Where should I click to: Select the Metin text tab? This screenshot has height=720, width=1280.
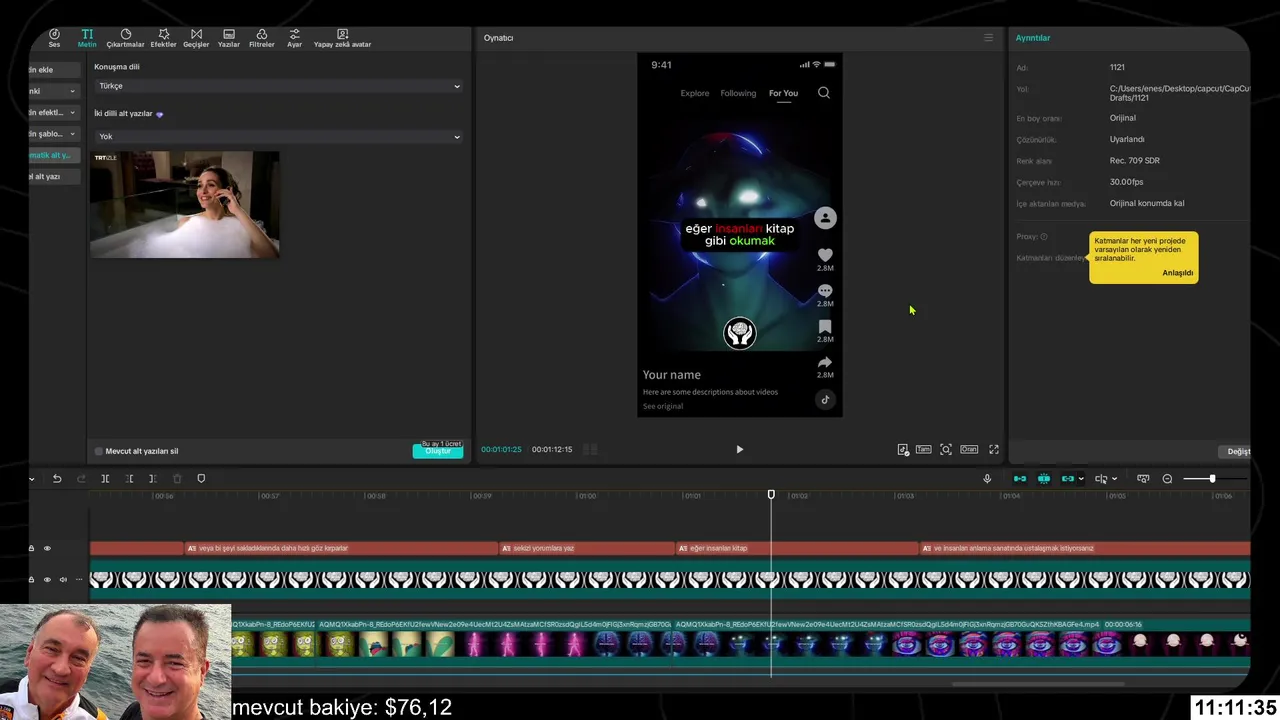click(x=87, y=38)
